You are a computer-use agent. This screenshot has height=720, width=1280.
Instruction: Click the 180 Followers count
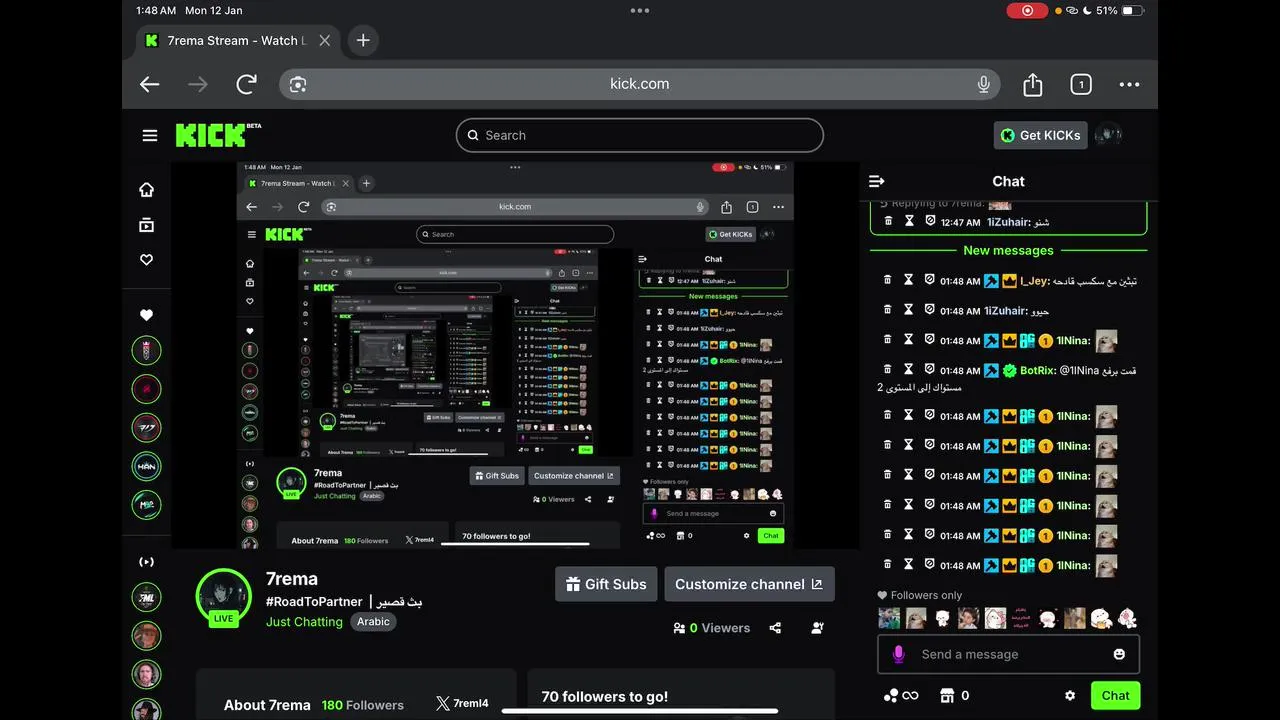pyautogui.click(x=362, y=705)
